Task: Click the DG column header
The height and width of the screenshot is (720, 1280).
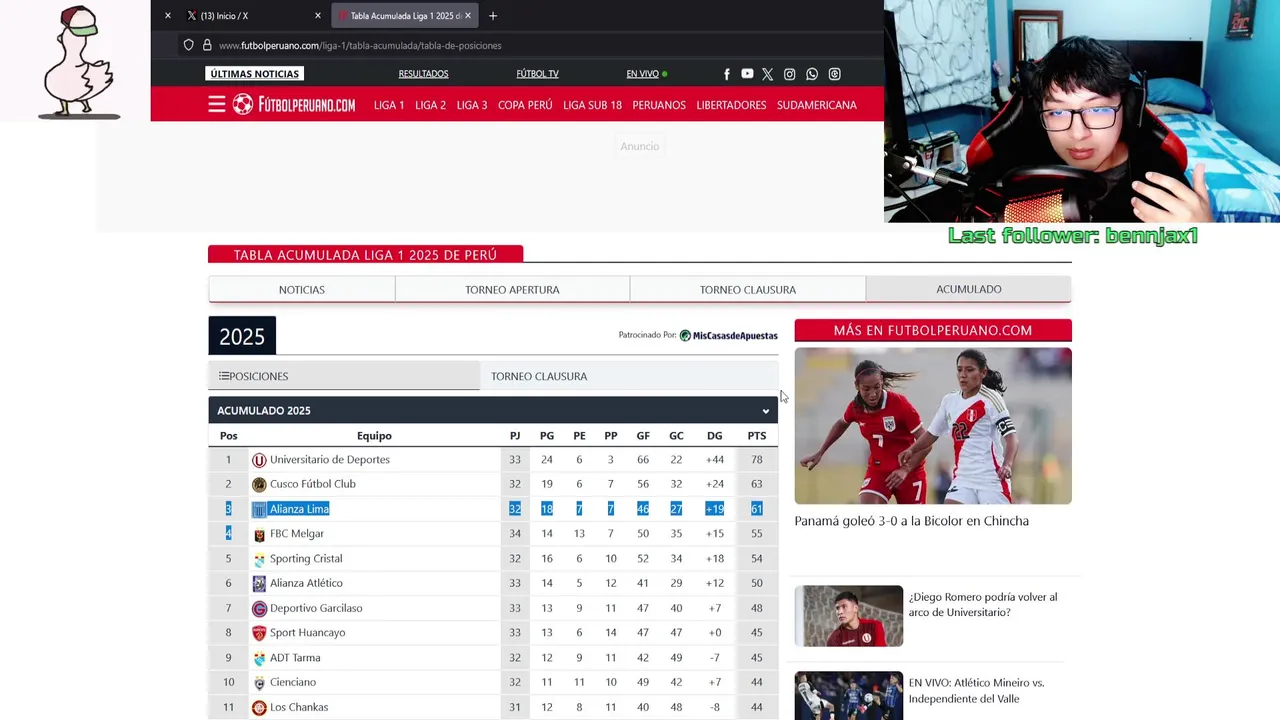Action: coord(714,436)
